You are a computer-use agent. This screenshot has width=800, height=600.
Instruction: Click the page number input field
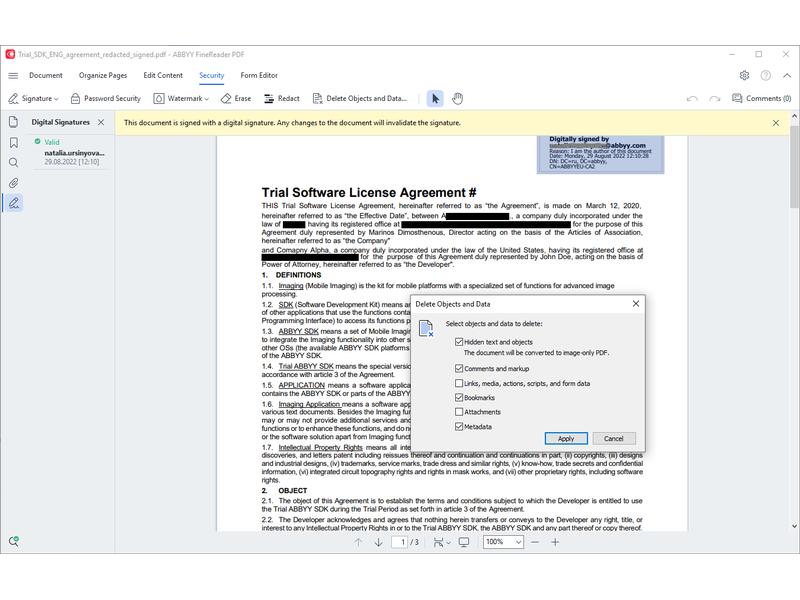(399, 542)
